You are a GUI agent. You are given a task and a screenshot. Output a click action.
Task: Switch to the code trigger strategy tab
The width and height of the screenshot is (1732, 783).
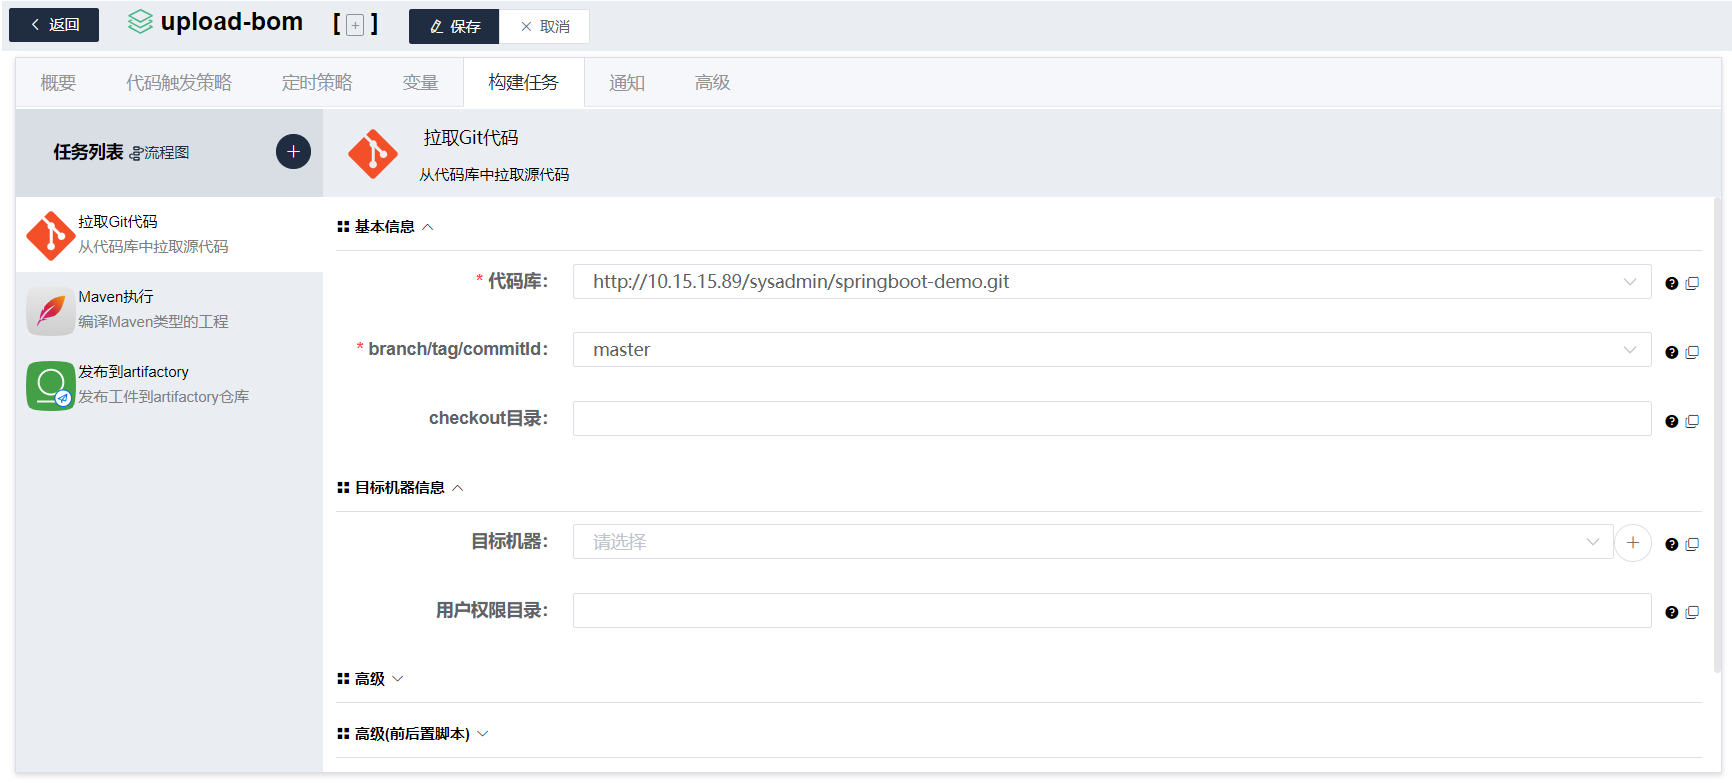pyautogui.click(x=179, y=83)
